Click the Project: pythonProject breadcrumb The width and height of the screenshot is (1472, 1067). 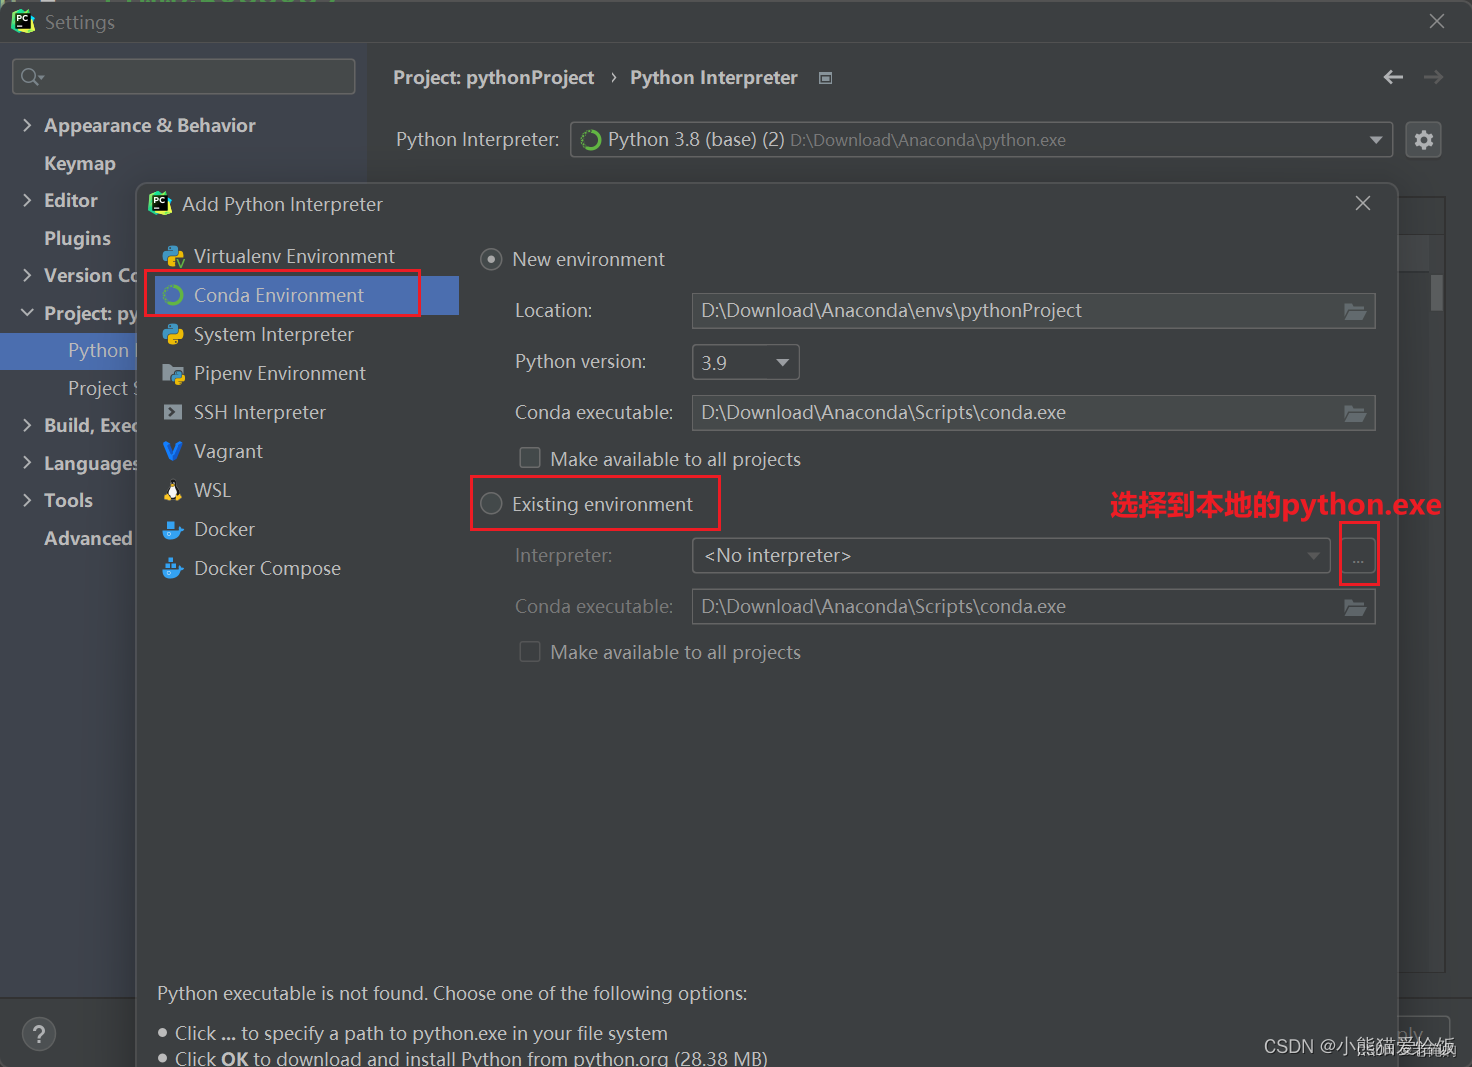[493, 78]
